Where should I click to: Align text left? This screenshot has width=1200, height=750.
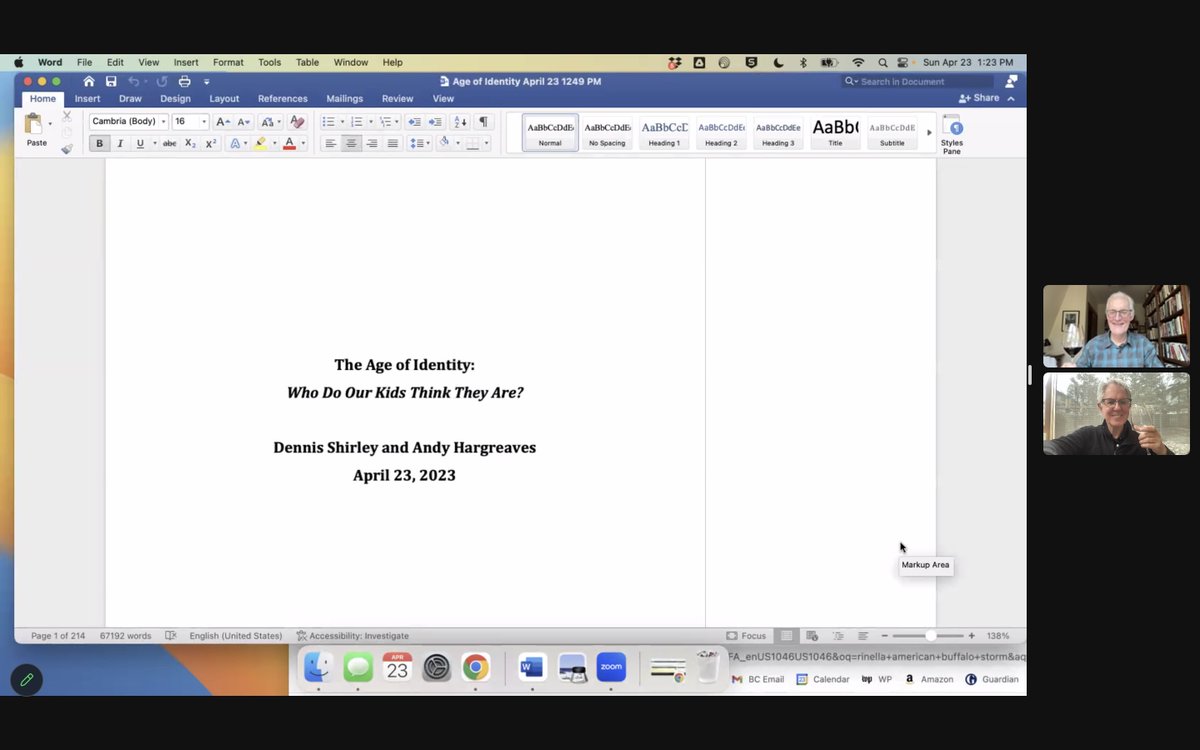tap(330, 143)
